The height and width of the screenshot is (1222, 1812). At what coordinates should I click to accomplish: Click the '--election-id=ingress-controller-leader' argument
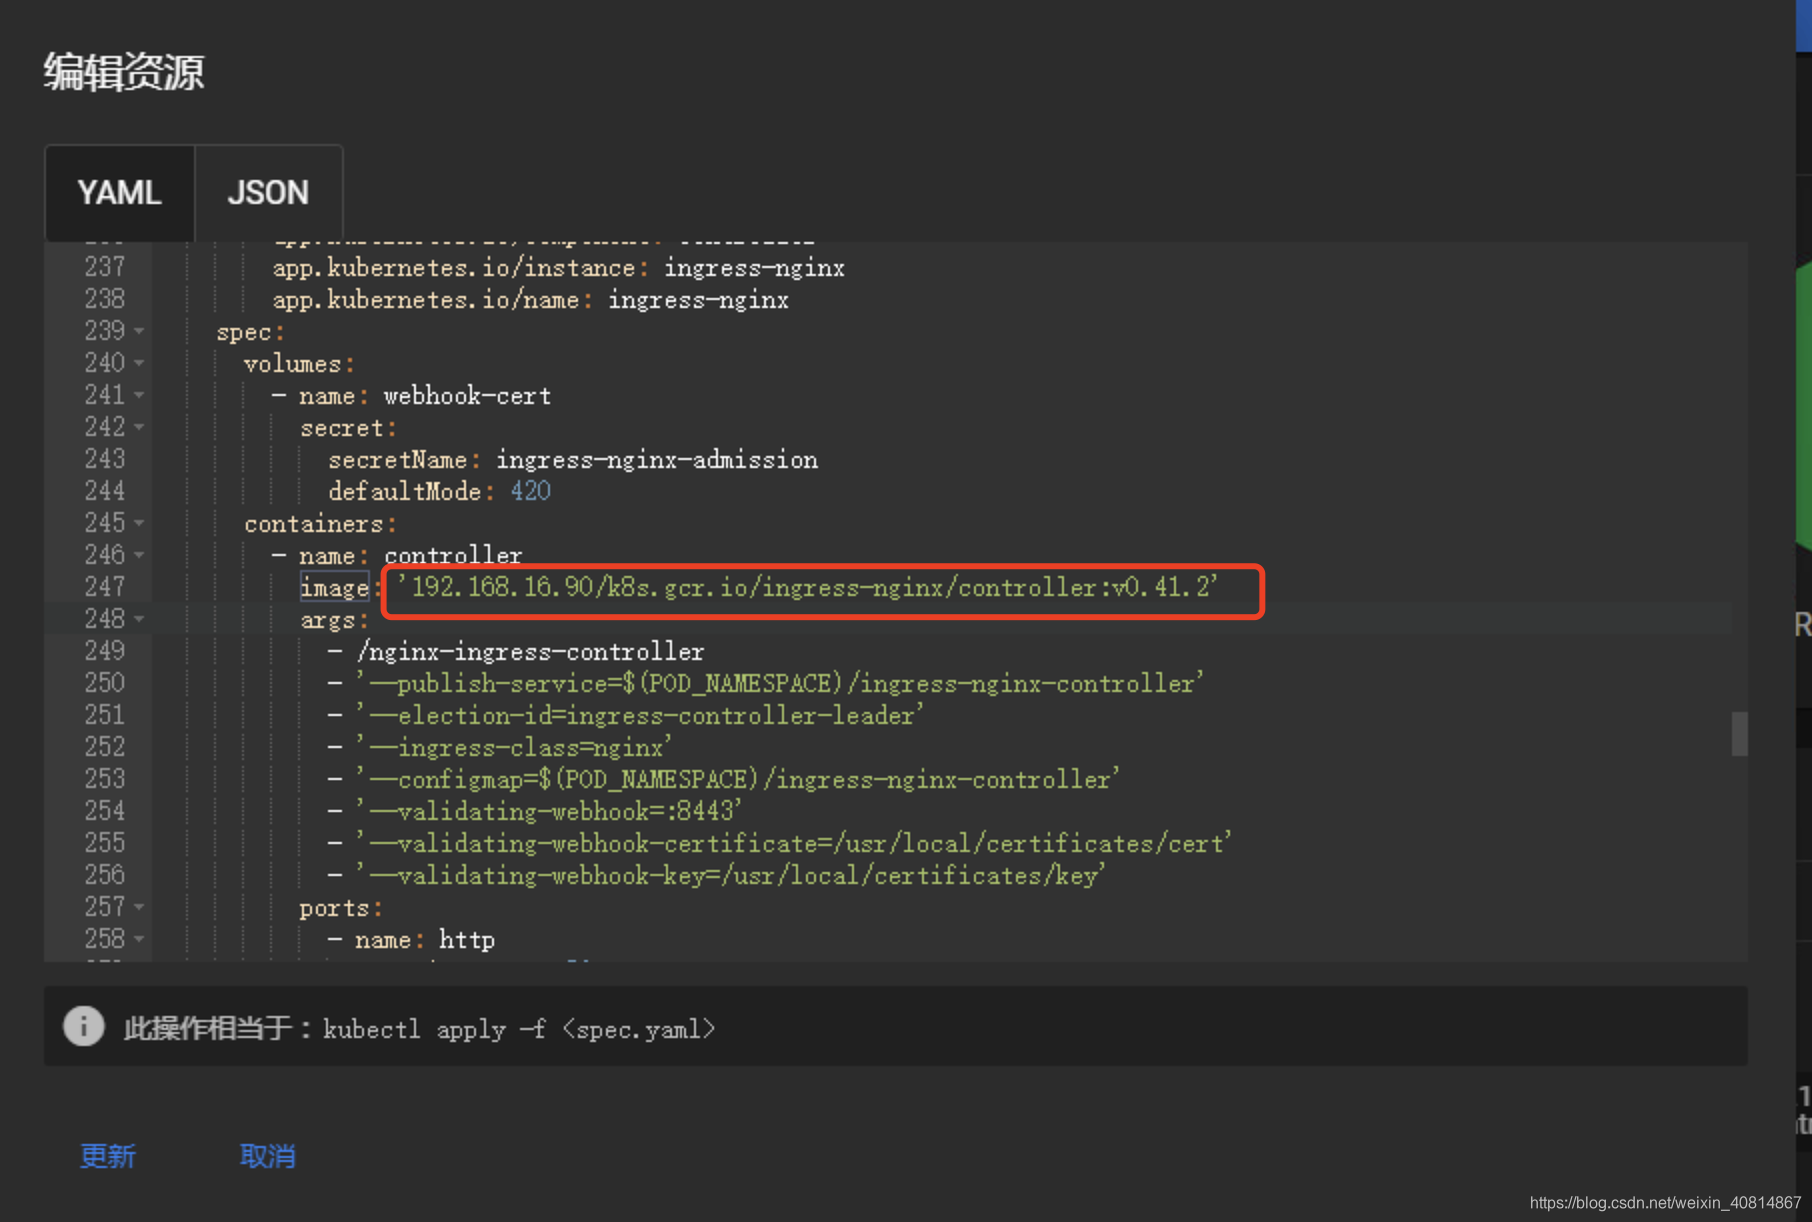(640, 715)
